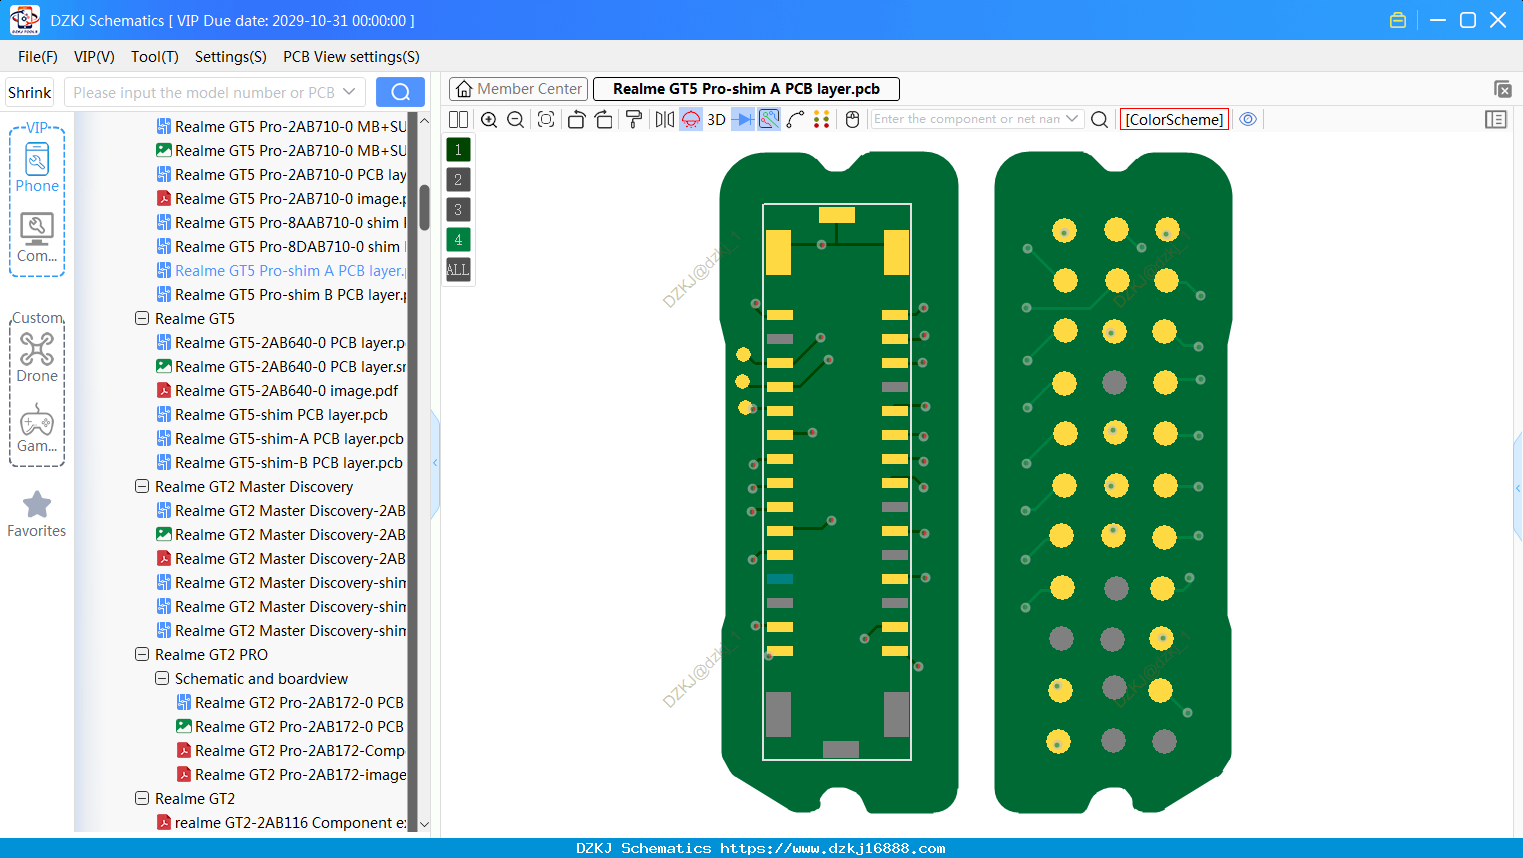The width and height of the screenshot is (1523, 858).
Task: Collapse Schematic and boardview folder
Action: click(x=161, y=679)
